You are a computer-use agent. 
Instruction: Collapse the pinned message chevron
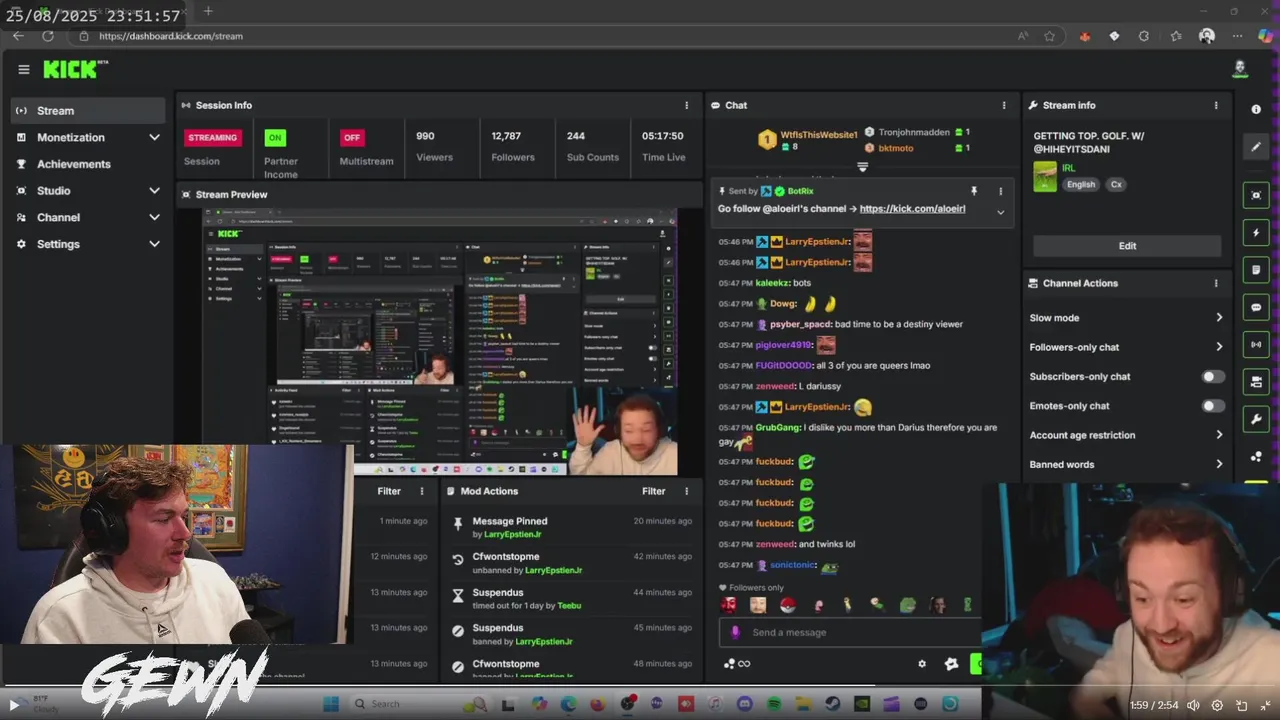(1000, 212)
